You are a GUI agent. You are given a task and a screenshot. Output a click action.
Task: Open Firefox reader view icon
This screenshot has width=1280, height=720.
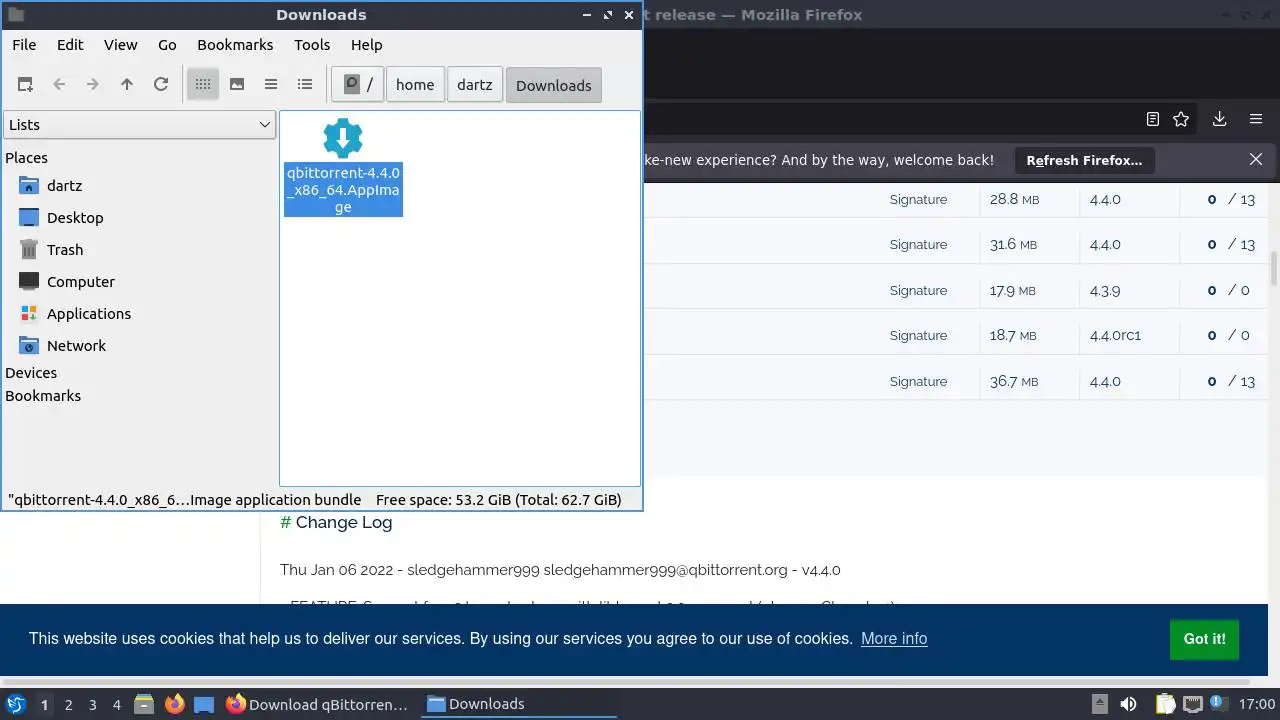point(1153,119)
